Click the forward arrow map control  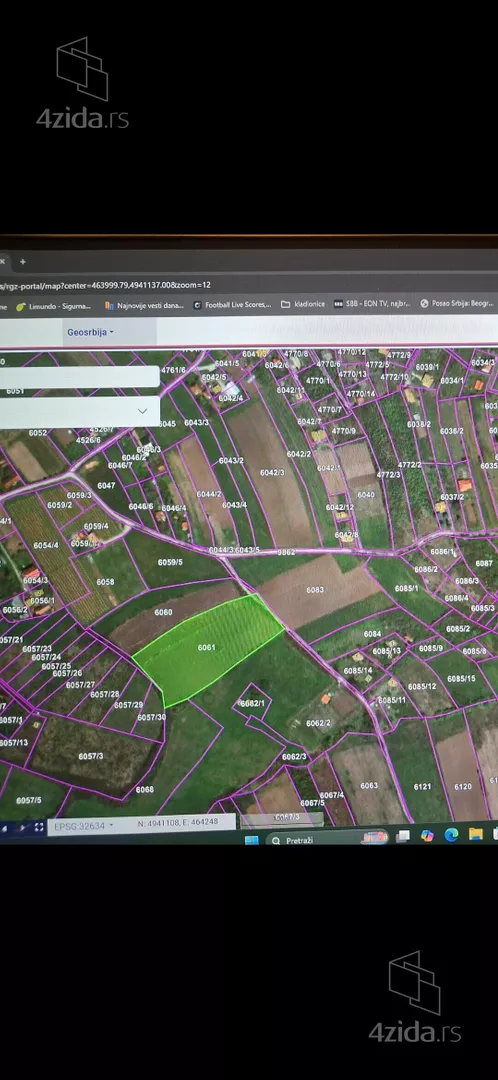click(22, 827)
